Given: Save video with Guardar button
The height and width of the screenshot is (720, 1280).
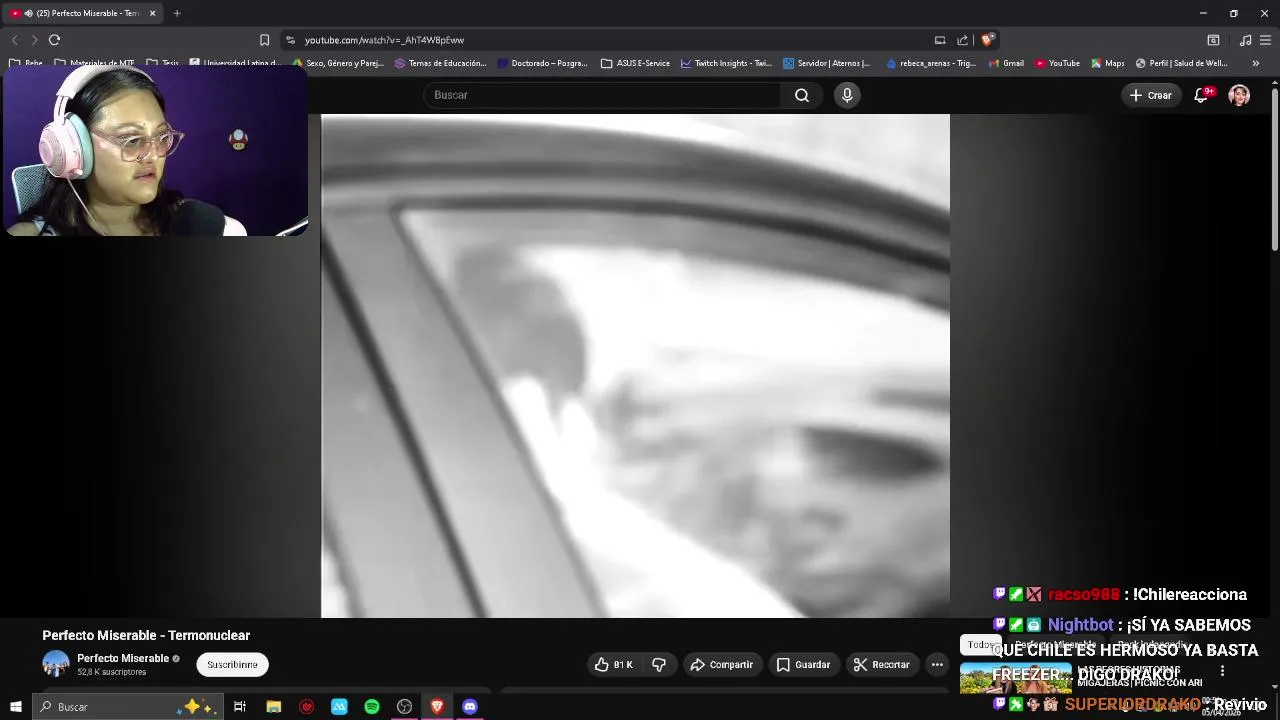Looking at the screenshot, I should click(x=803, y=664).
